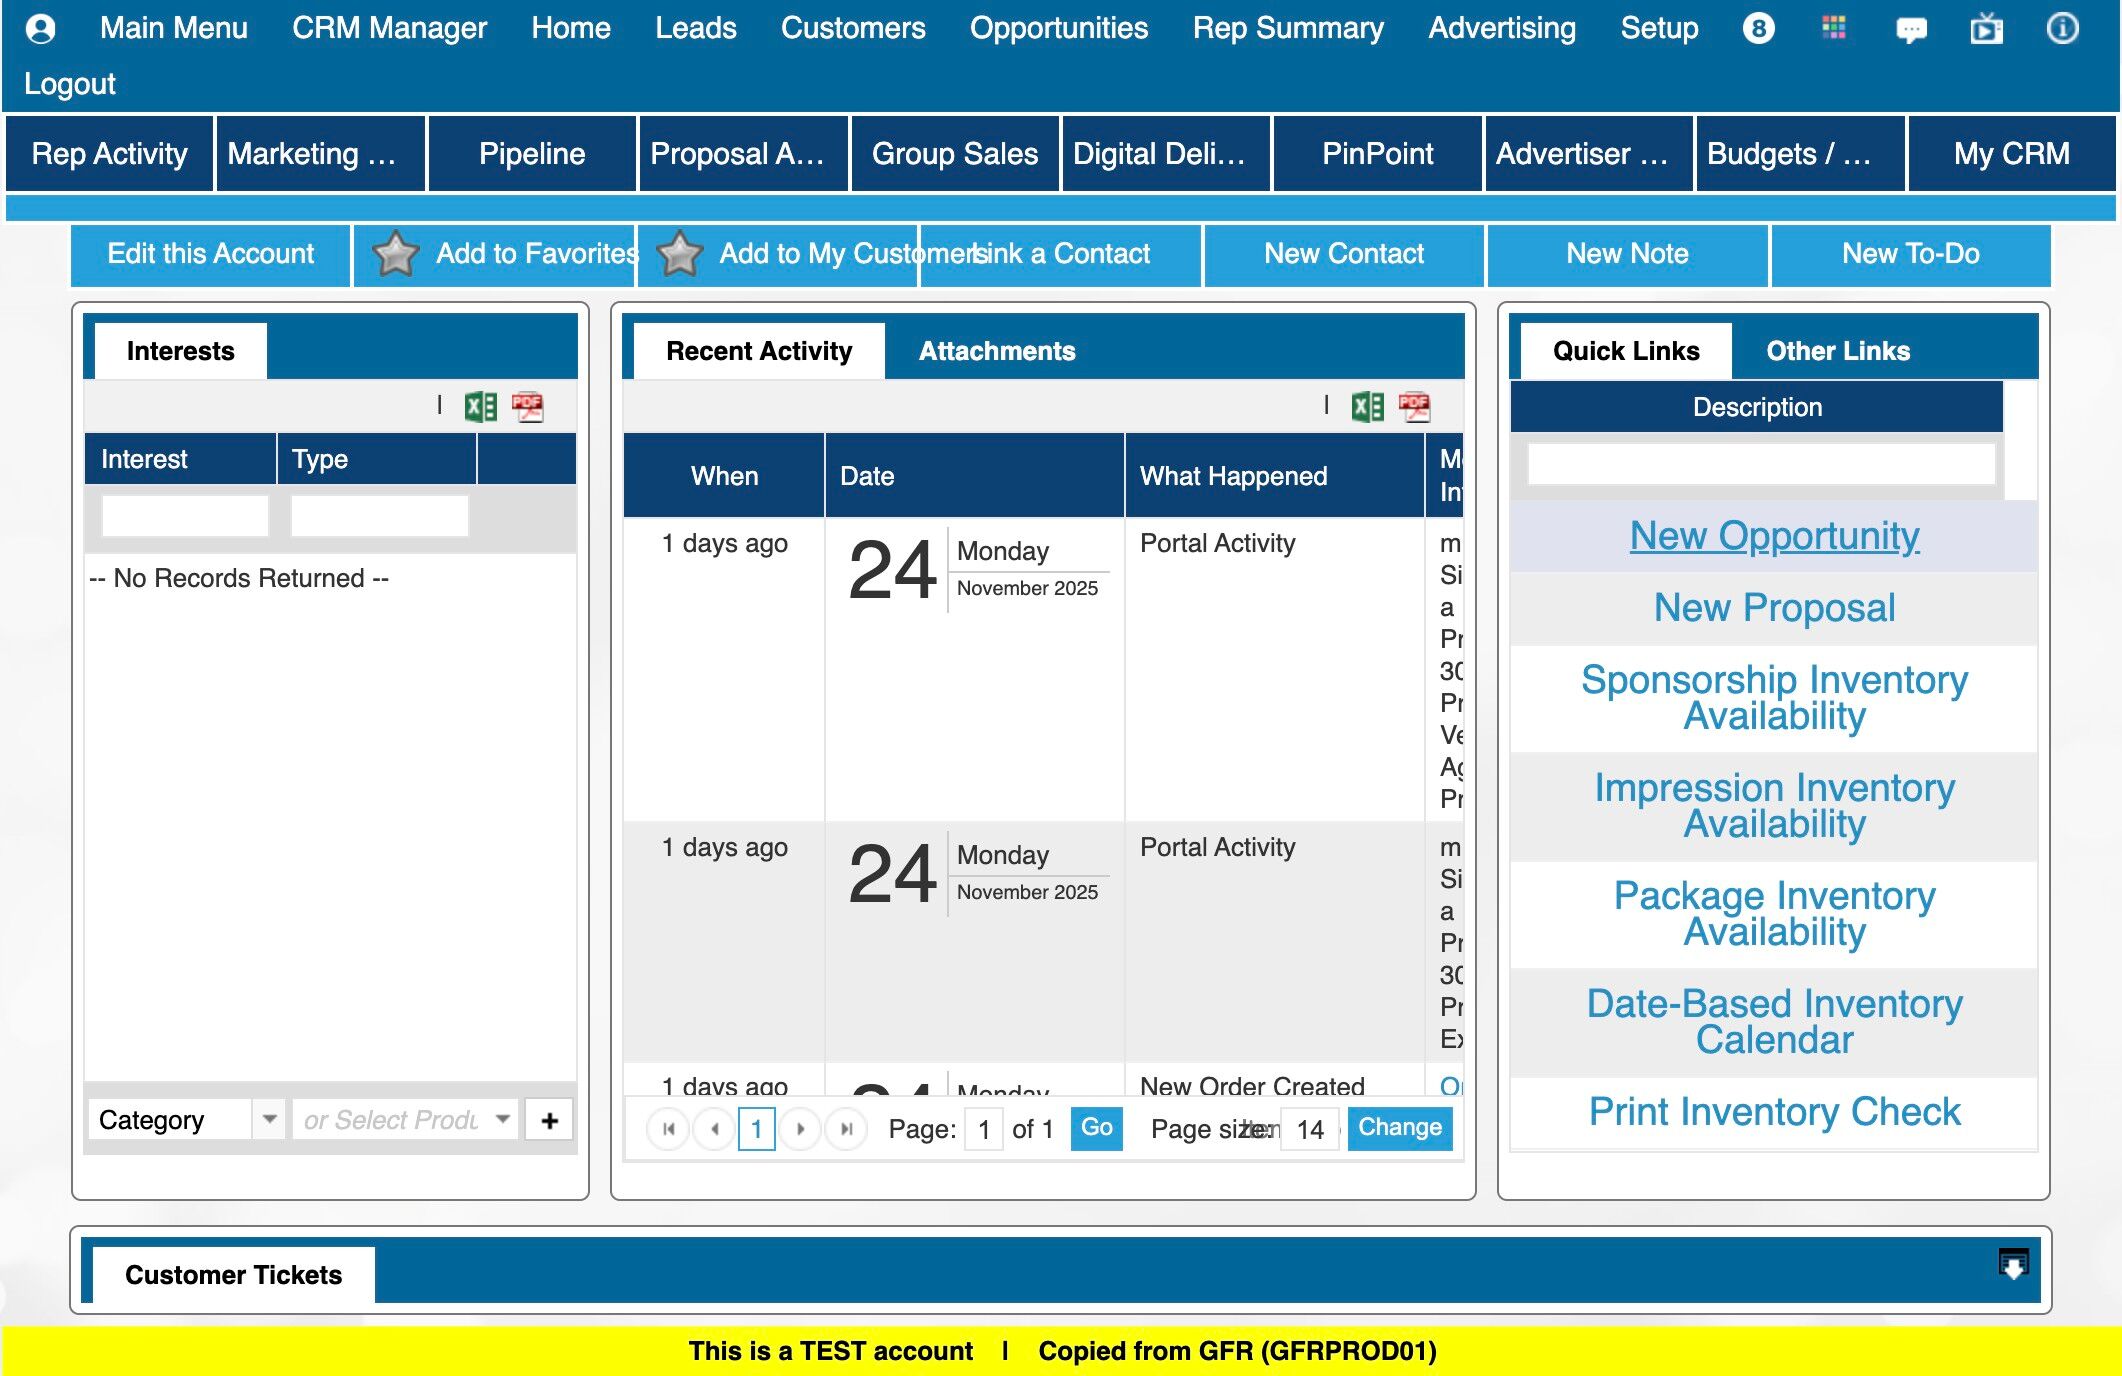Click the user profile icon in top bar
2122x1376 pixels.
pos(40,28)
